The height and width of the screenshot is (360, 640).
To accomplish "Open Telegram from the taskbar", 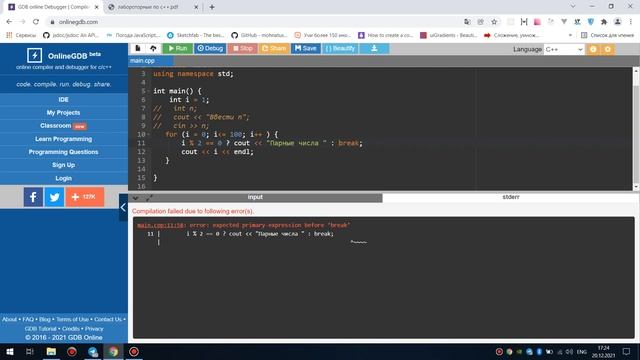I will coord(93,351).
